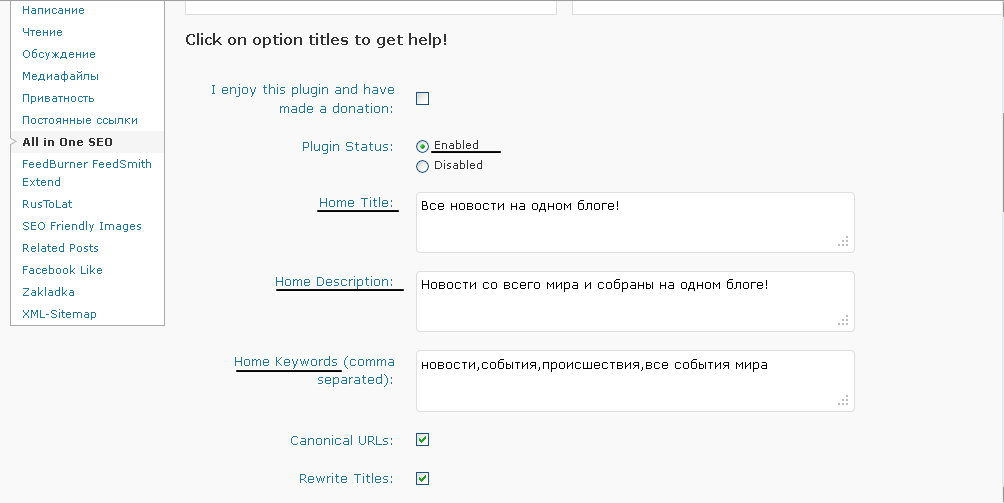Open the SEO Friendly Images settings
Viewport: 1004px width, 503px height.
[x=82, y=226]
